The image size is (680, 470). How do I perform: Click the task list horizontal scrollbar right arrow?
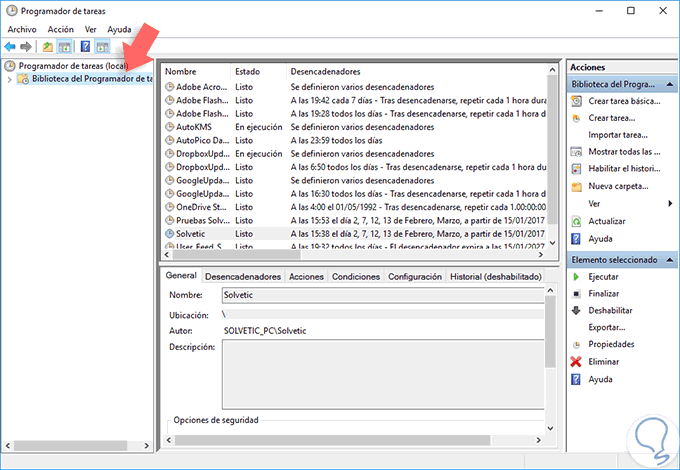point(541,255)
